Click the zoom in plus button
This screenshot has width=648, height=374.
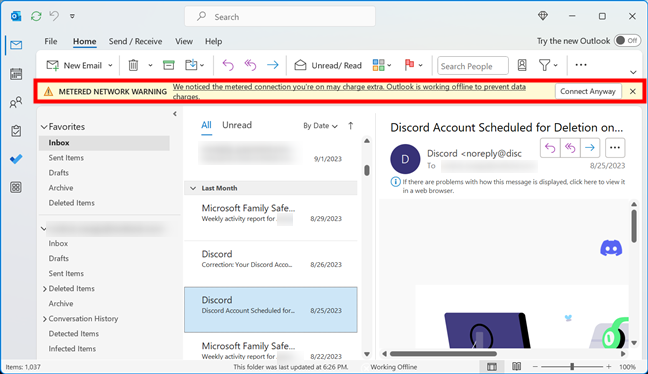[609, 367]
